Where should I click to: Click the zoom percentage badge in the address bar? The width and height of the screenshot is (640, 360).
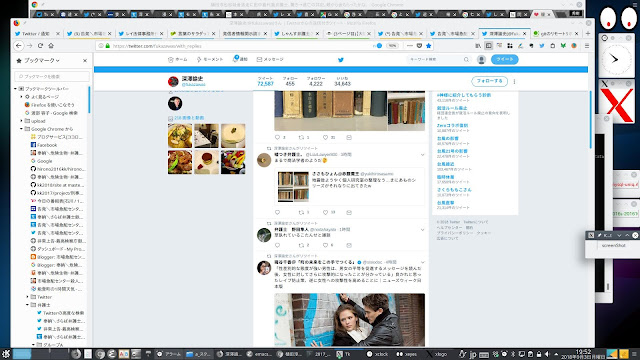tap(392, 46)
